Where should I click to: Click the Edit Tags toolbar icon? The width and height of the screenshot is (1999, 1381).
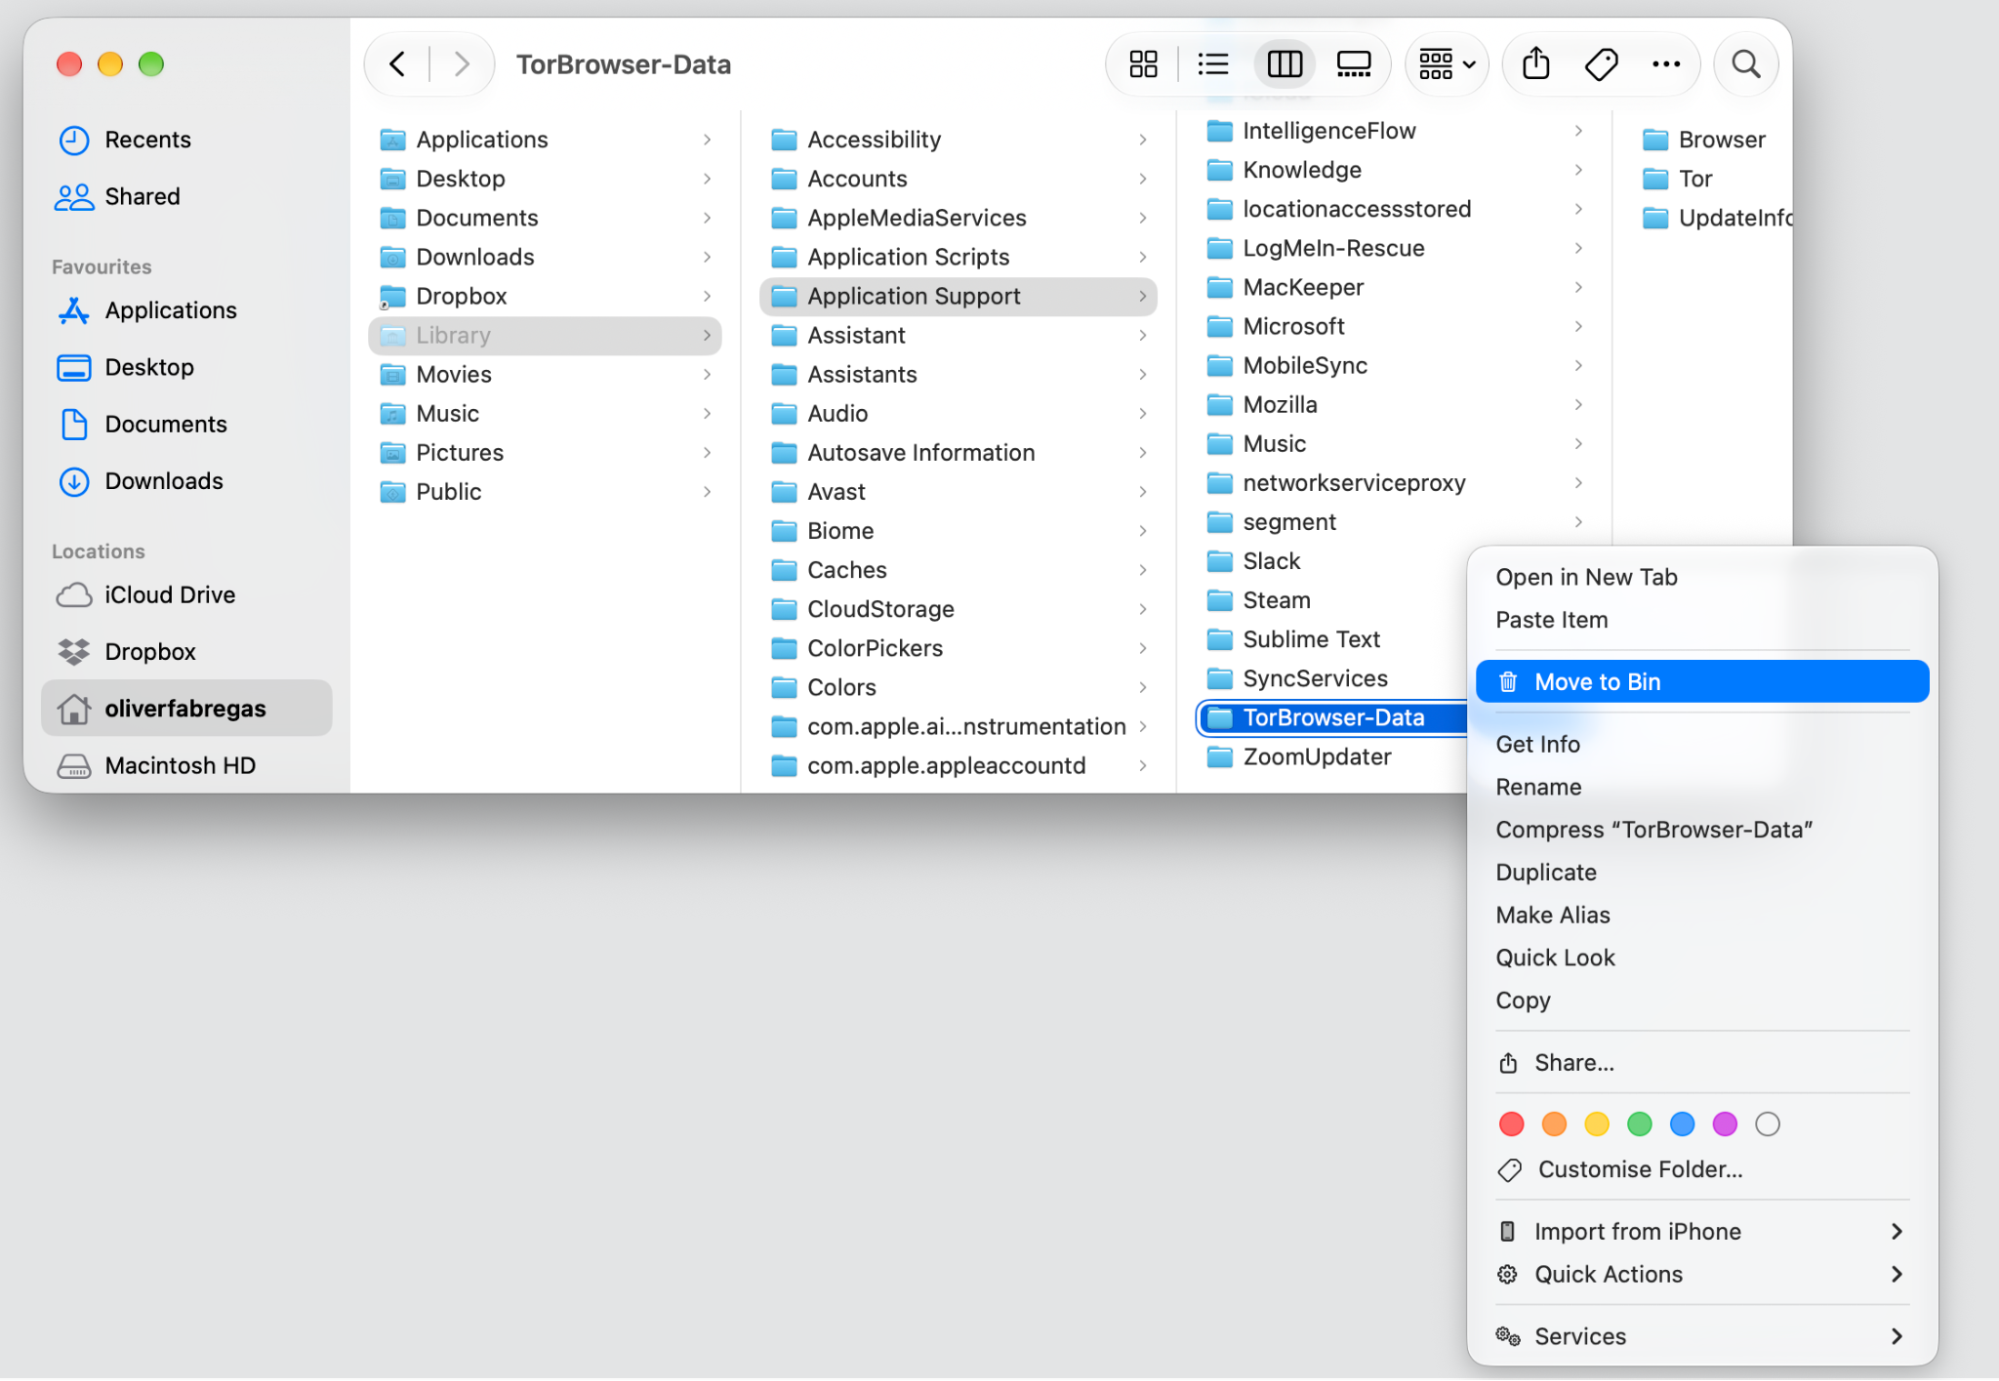click(x=1601, y=64)
